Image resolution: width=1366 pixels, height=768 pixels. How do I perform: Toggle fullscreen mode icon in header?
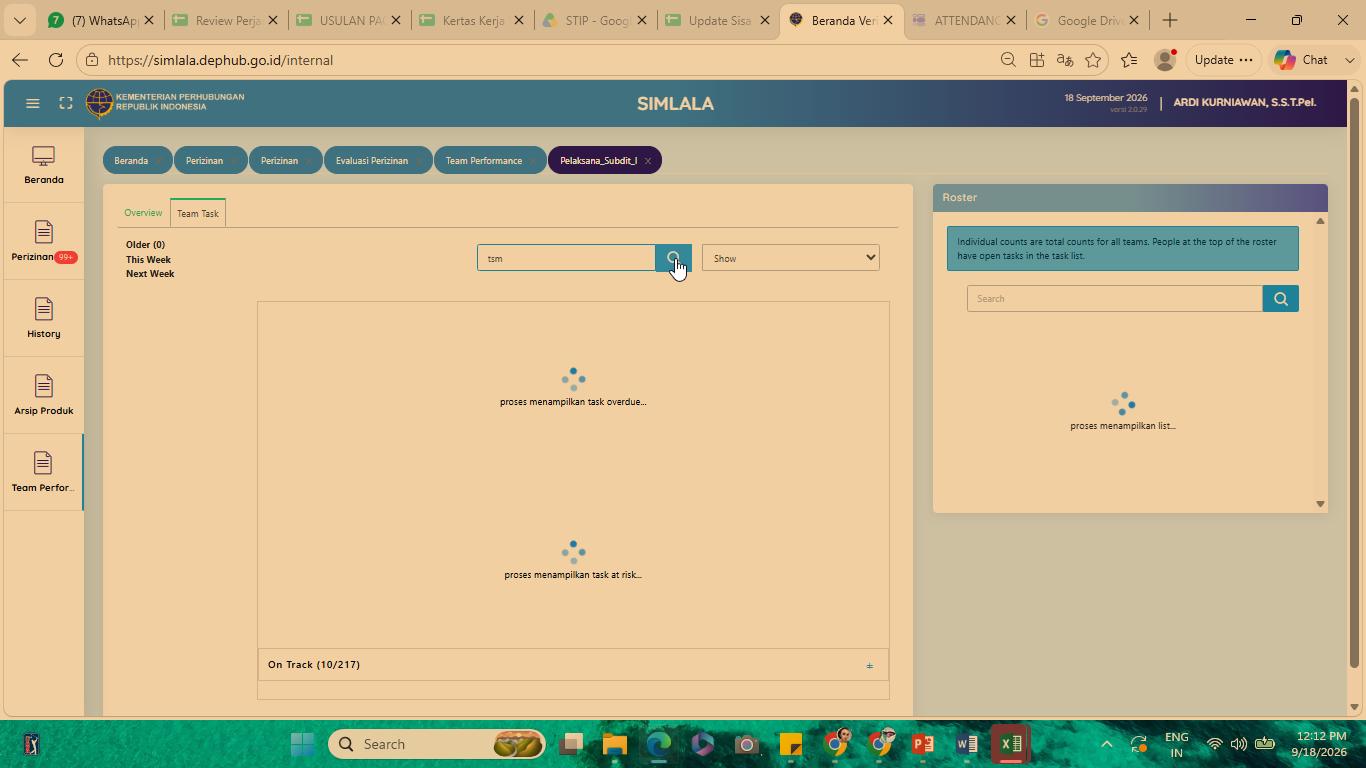click(66, 103)
